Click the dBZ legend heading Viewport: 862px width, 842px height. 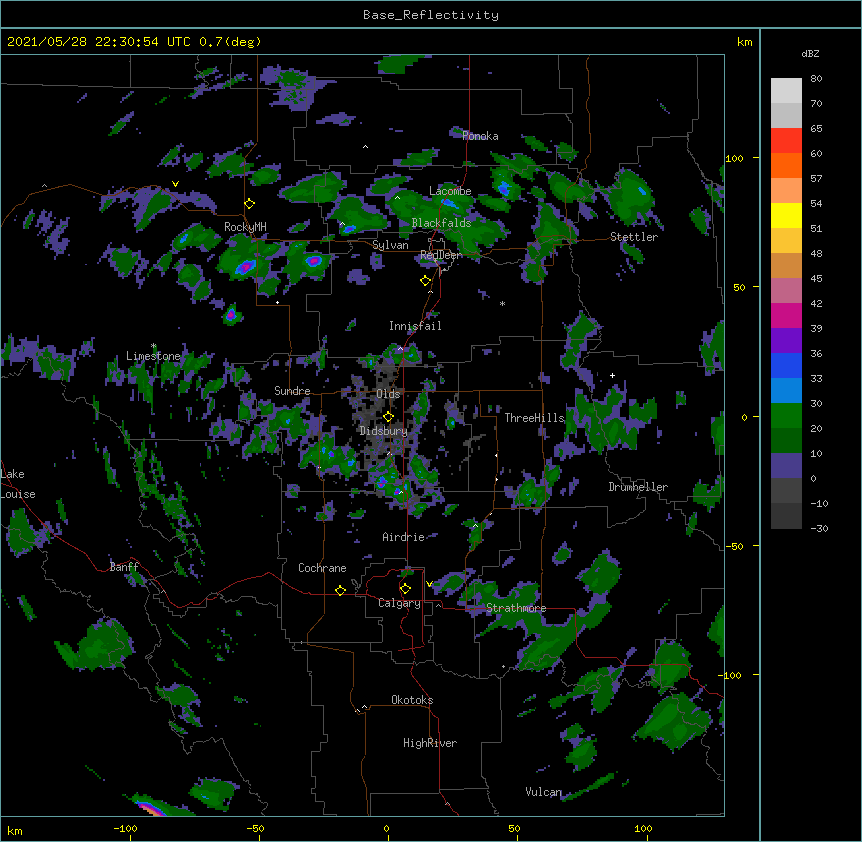click(810, 54)
